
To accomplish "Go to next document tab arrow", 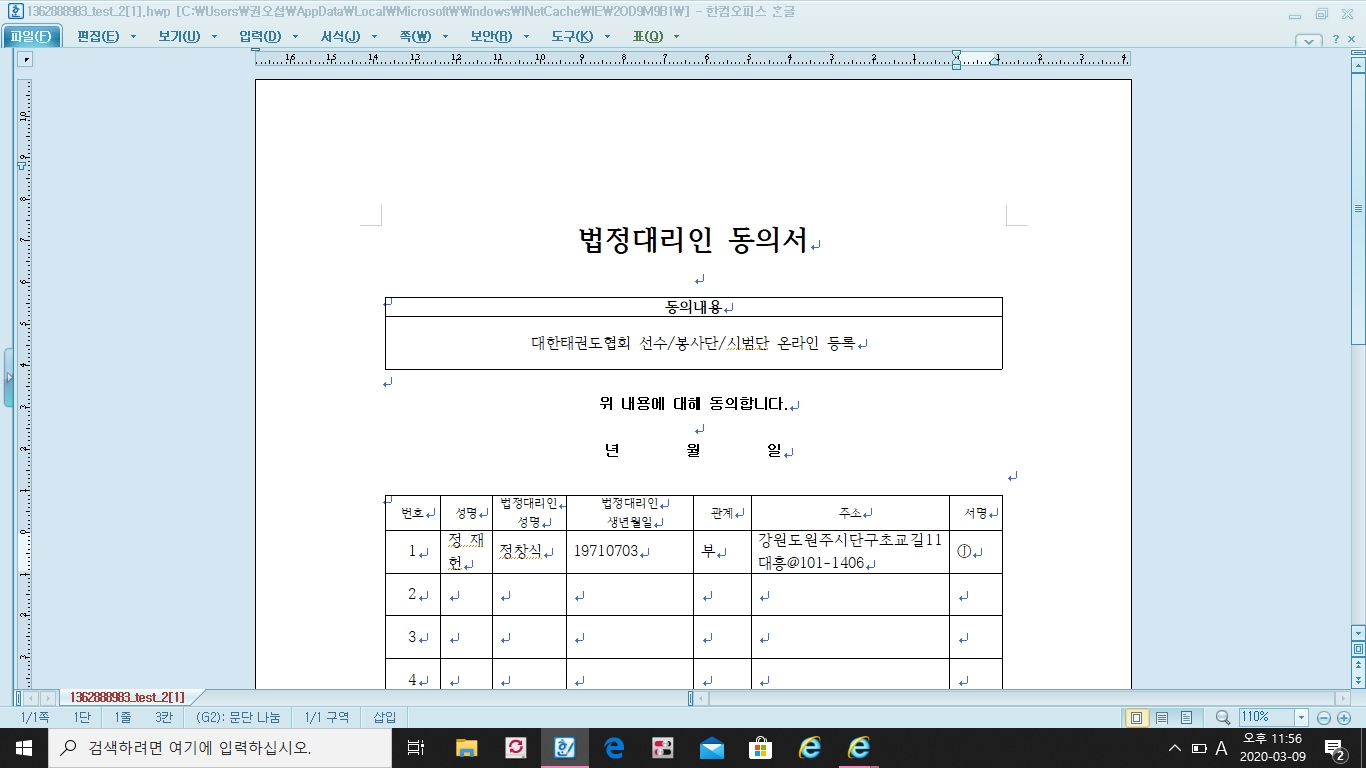I will pyautogui.click(x=47, y=698).
